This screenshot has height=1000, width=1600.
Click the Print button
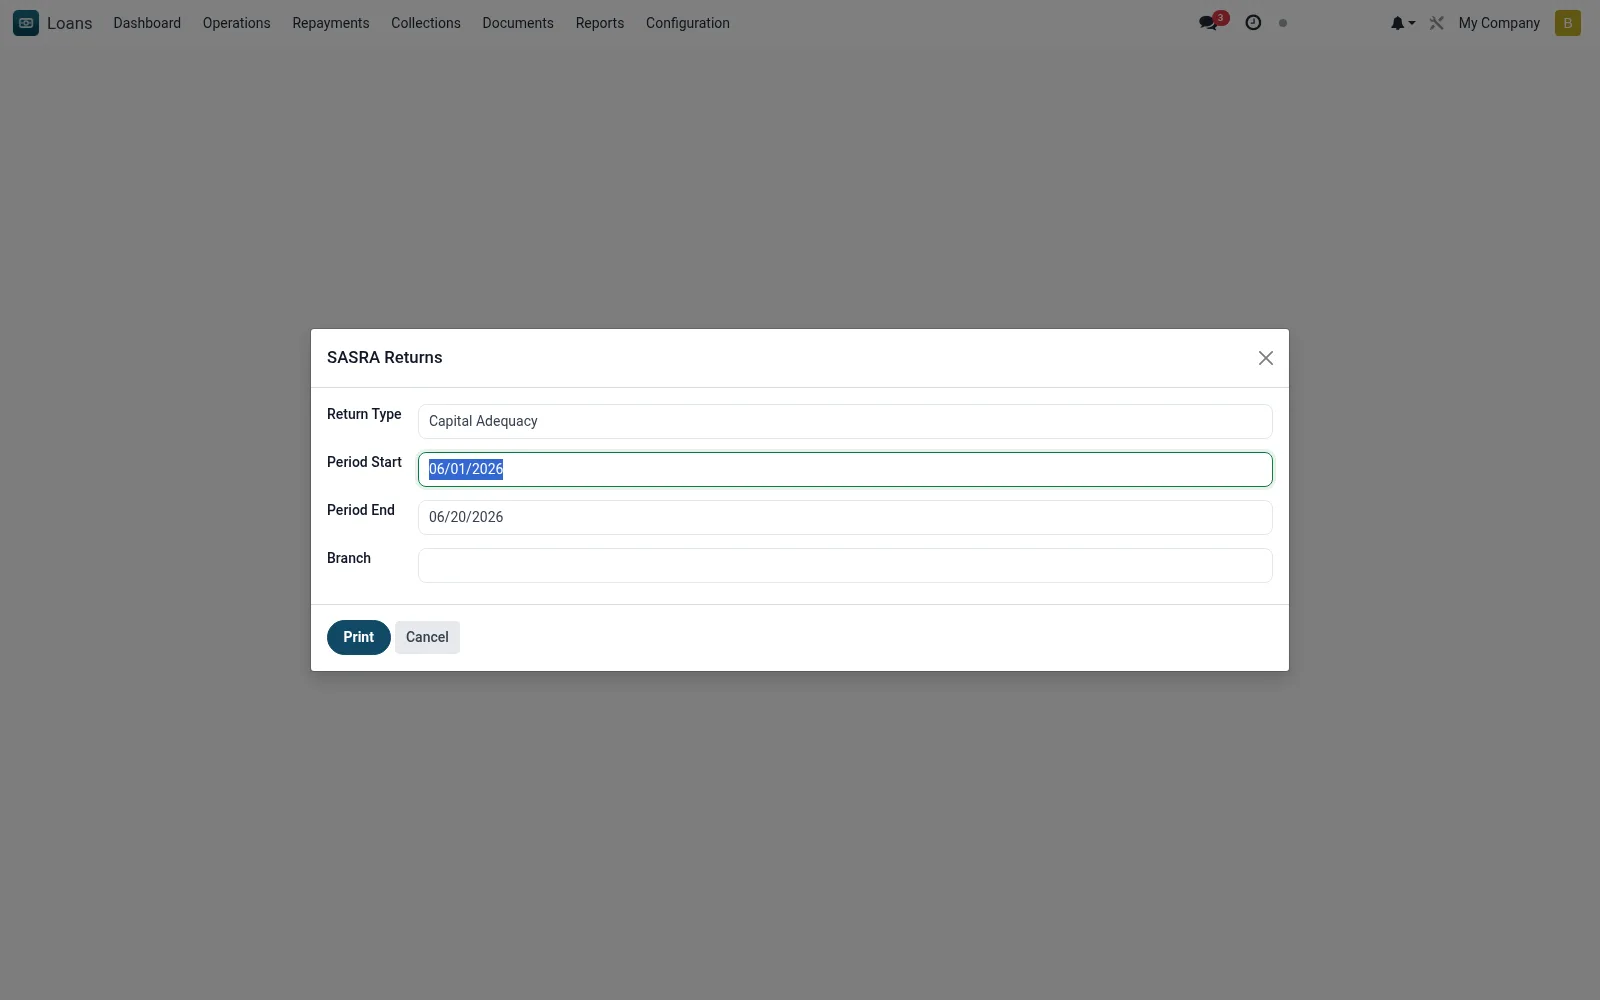pos(359,637)
